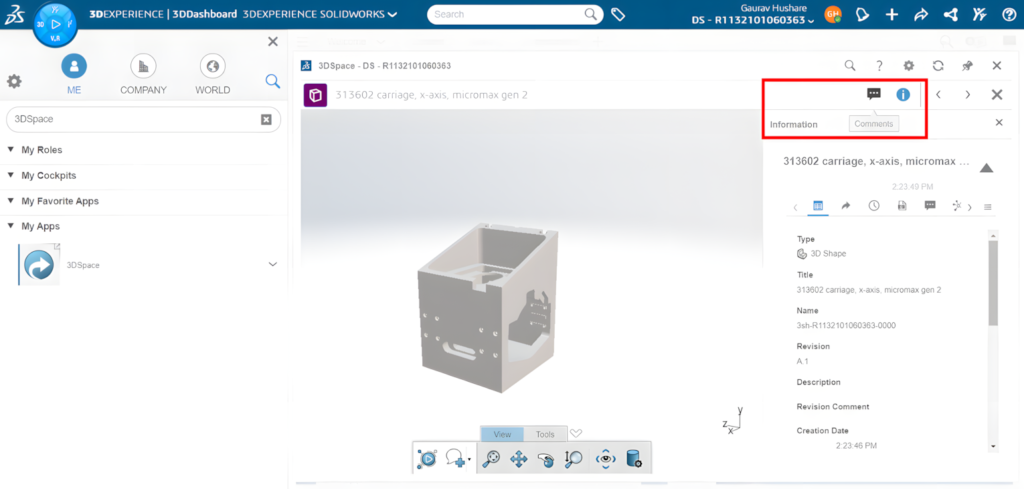The image size is (1024, 489).
Task: Open the DS - R1132101060363 tenant dropdown
Action: coord(753,21)
